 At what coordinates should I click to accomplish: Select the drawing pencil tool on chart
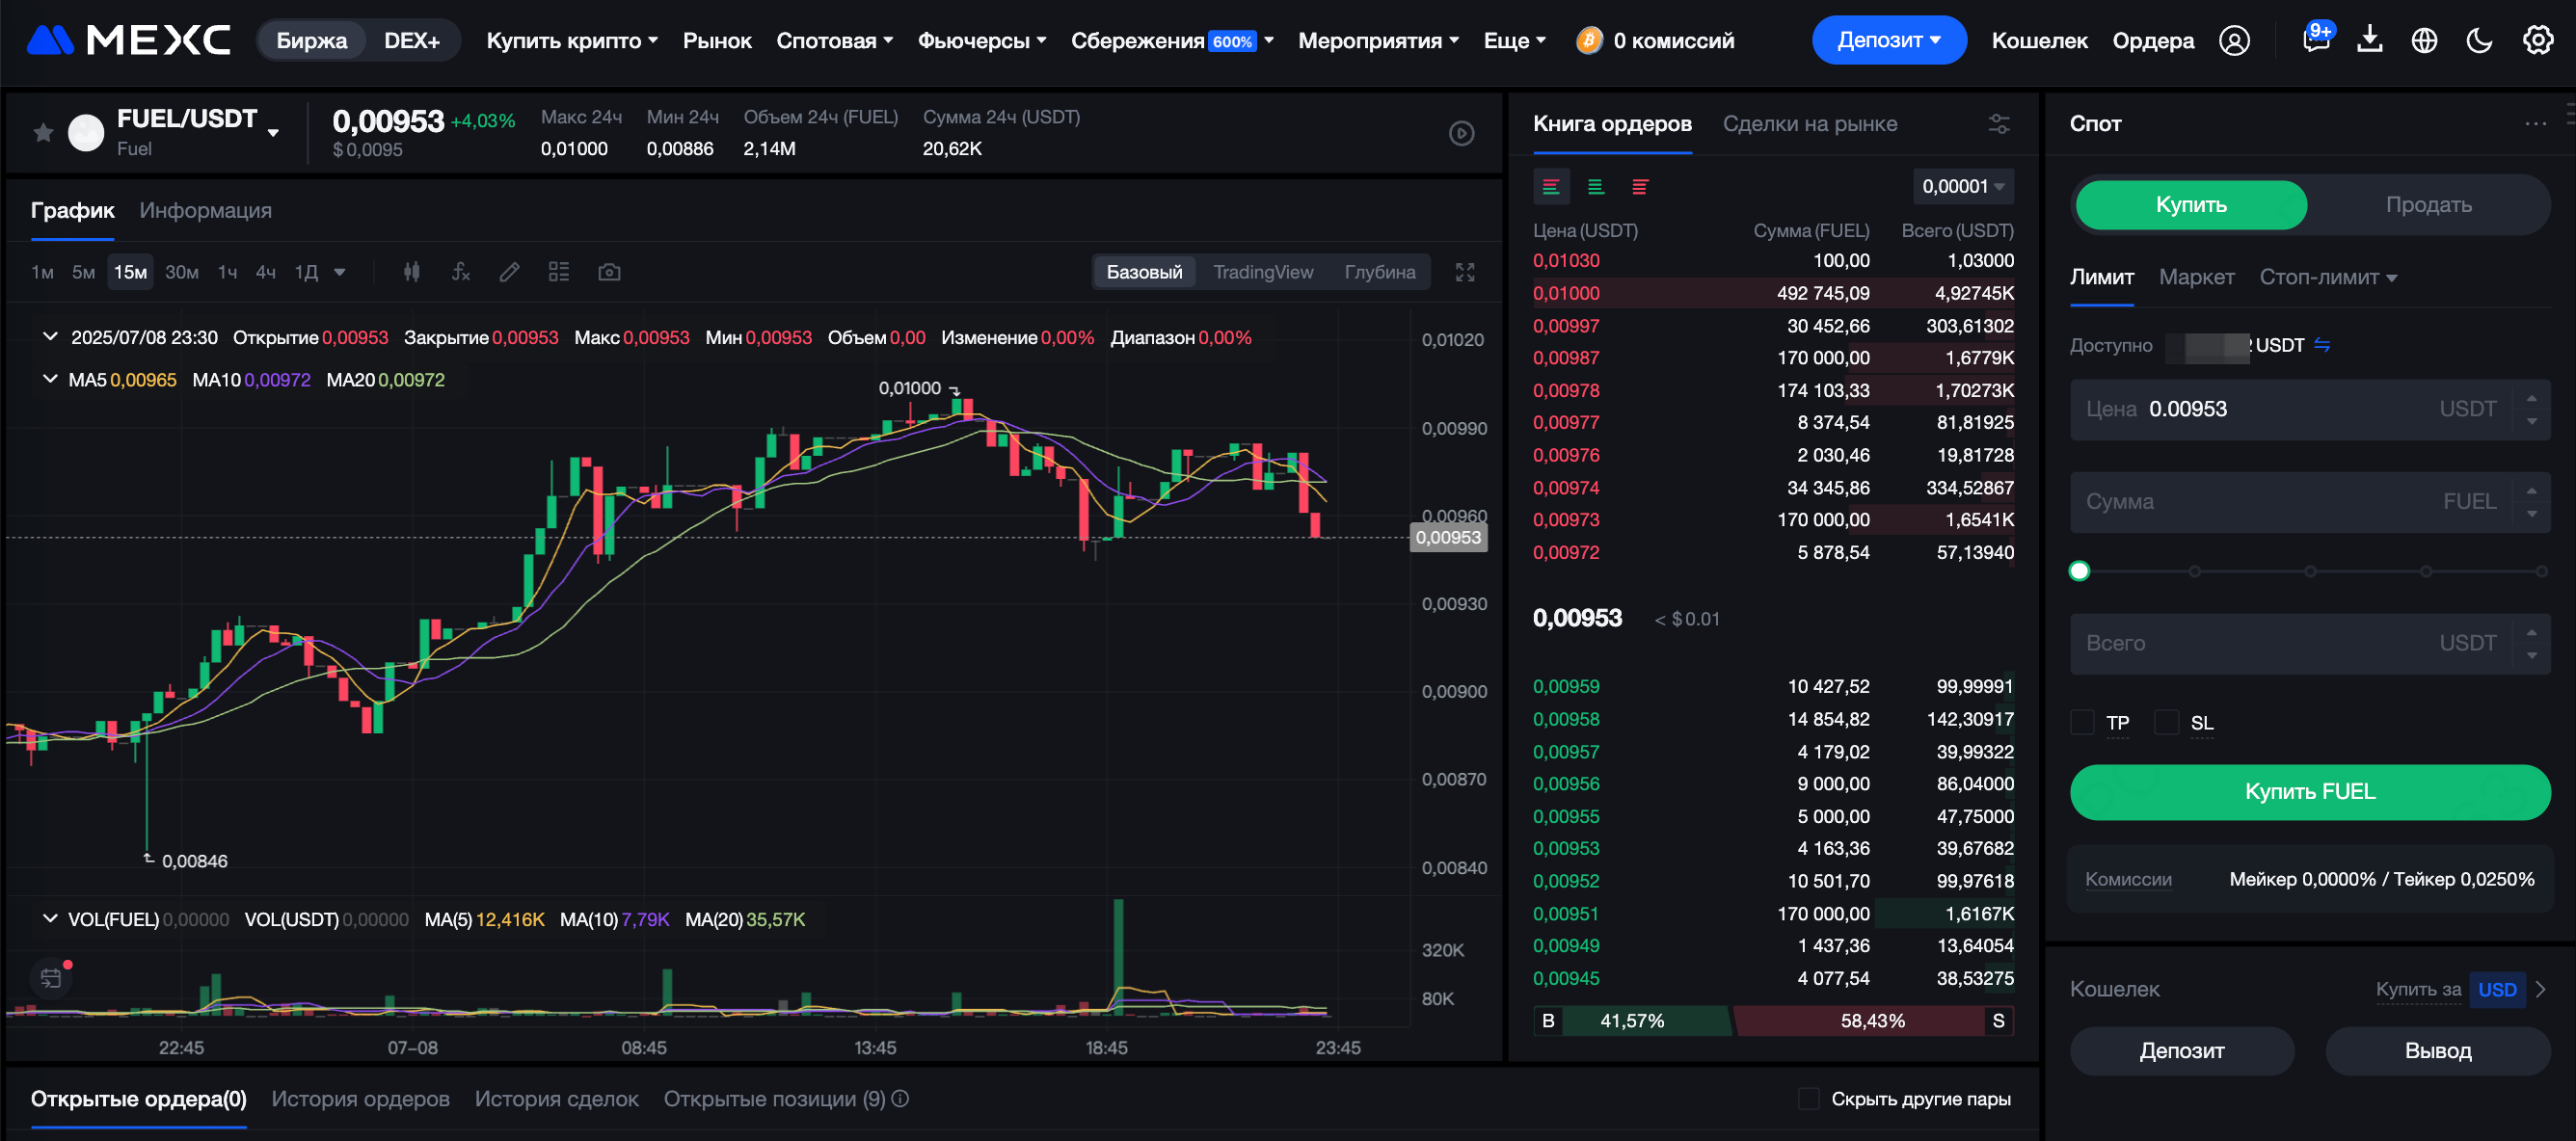coord(510,272)
